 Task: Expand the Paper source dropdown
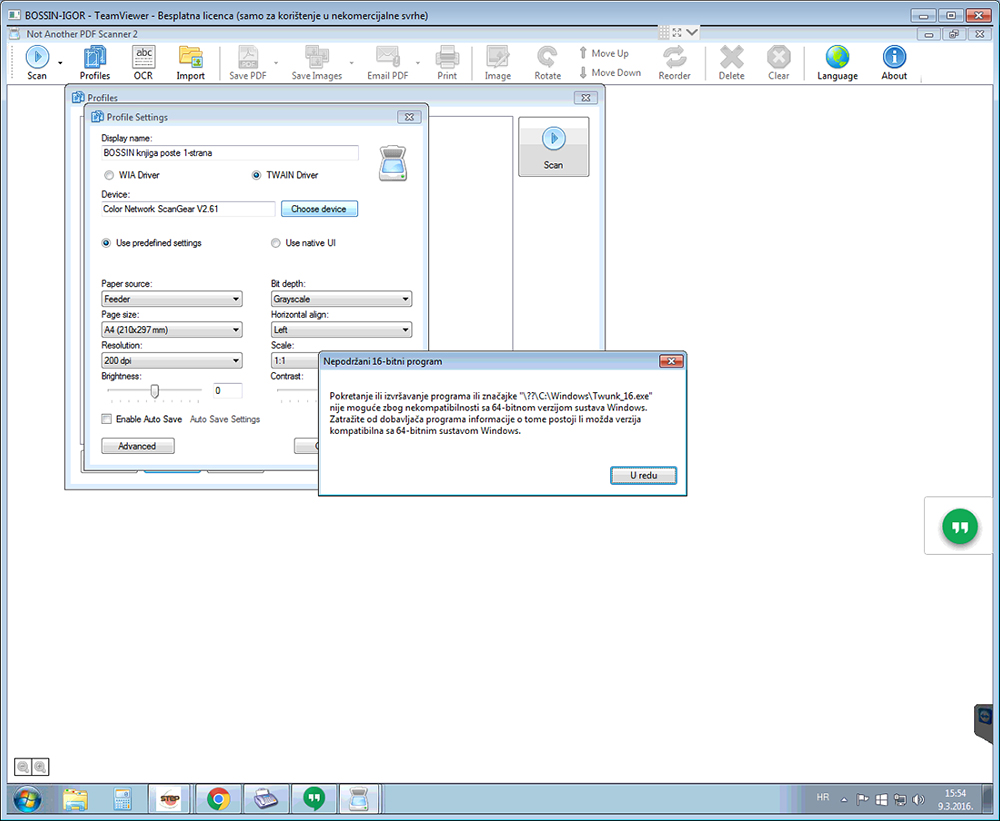click(172, 299)
